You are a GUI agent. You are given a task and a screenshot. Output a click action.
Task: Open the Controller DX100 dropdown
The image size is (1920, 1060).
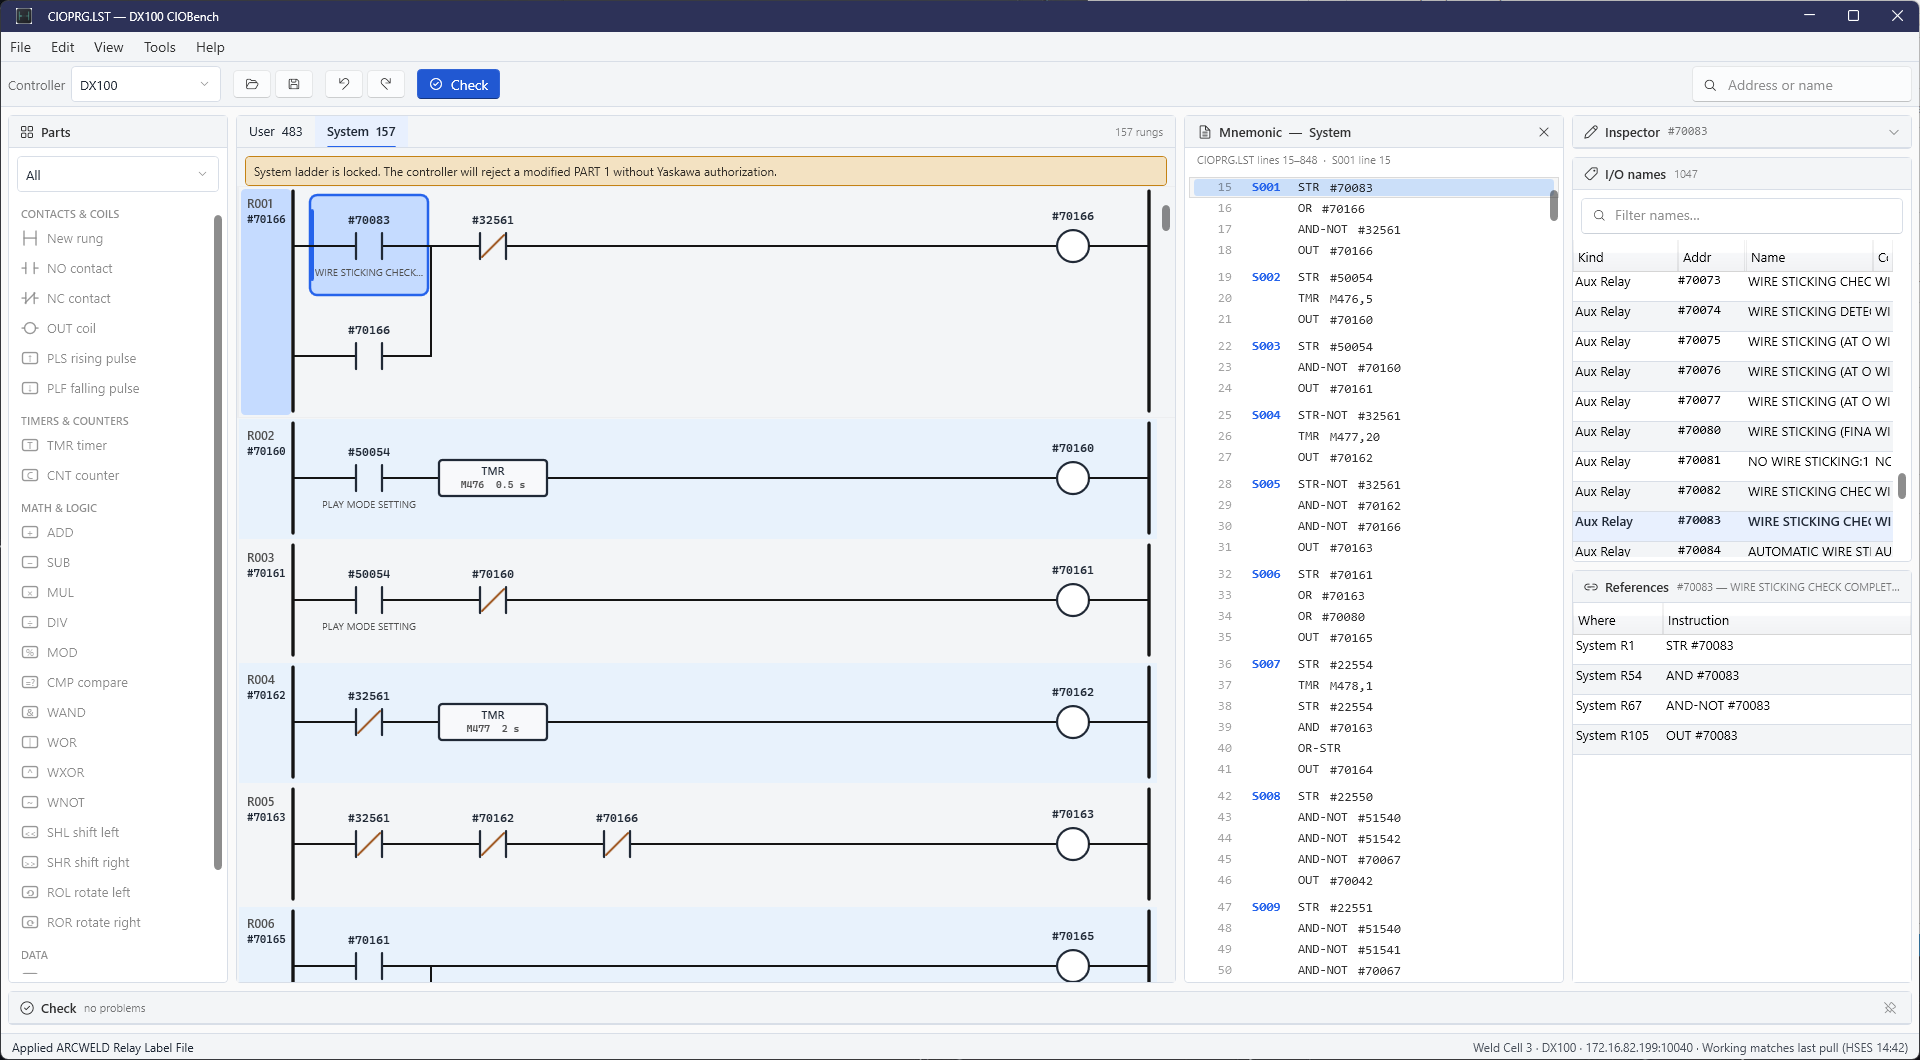coord(146,85)
